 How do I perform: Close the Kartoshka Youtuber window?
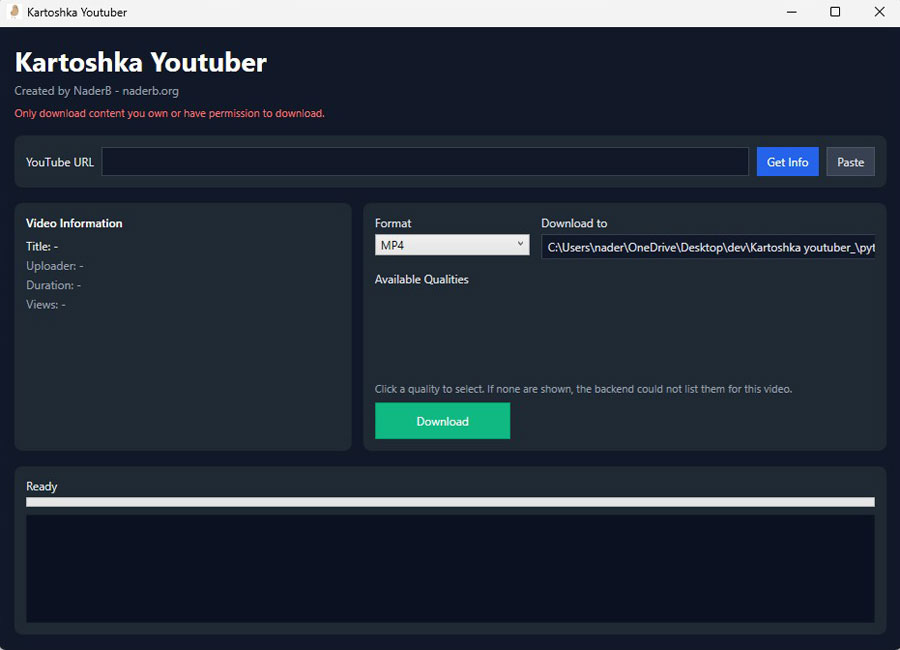tap(879, 11)
